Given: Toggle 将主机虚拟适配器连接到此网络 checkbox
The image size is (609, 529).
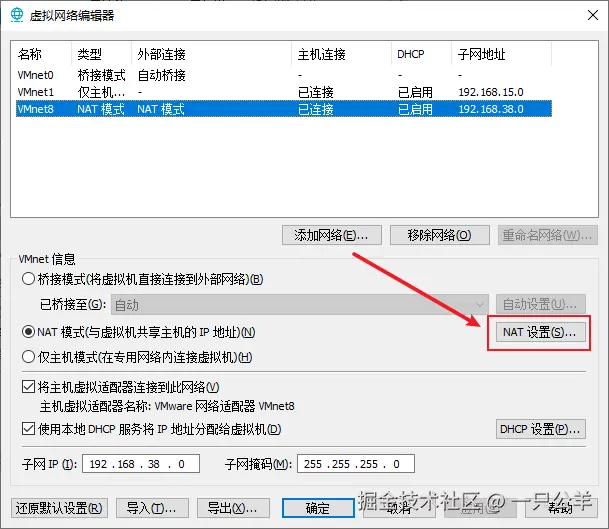Looking at the screenshot, I should click(28, 387).
